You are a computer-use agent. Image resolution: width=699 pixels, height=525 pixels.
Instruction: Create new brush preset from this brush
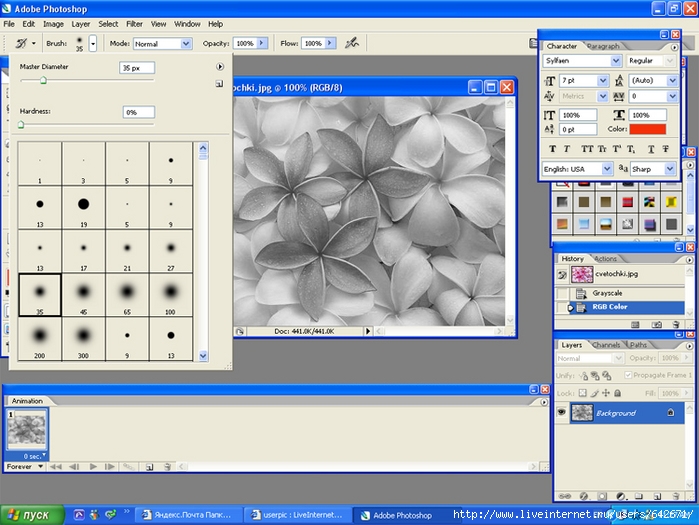tap(219, 83)
